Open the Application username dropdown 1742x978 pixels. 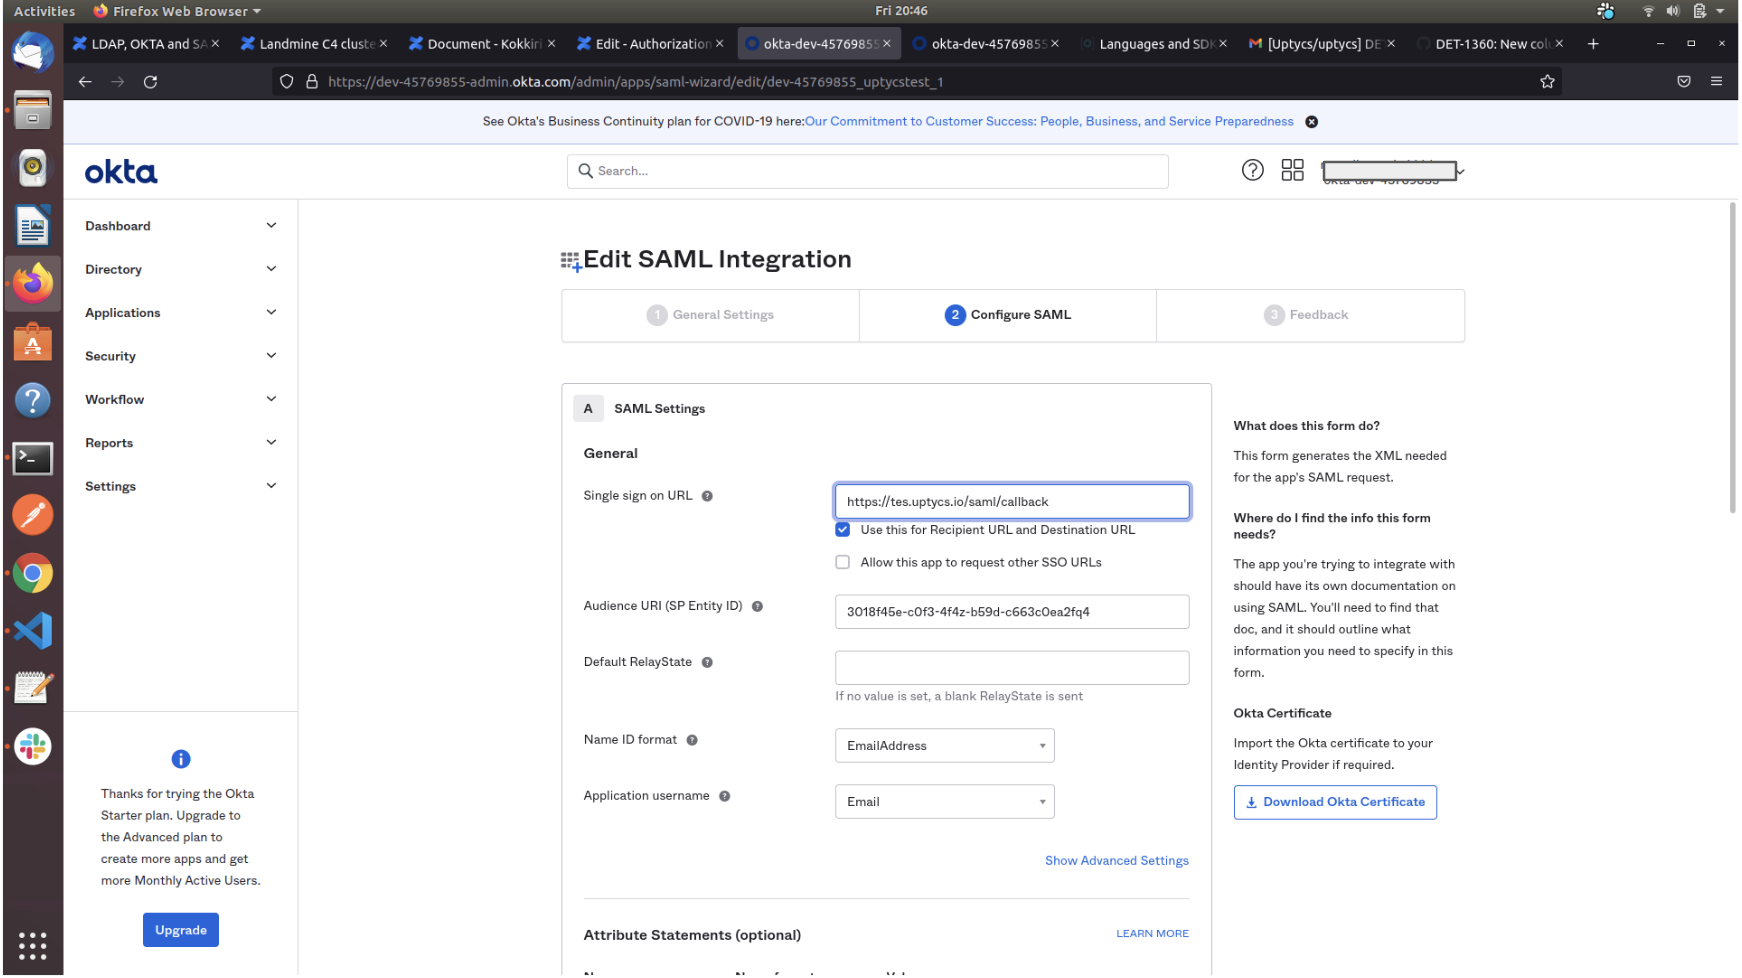click(944, 802)
